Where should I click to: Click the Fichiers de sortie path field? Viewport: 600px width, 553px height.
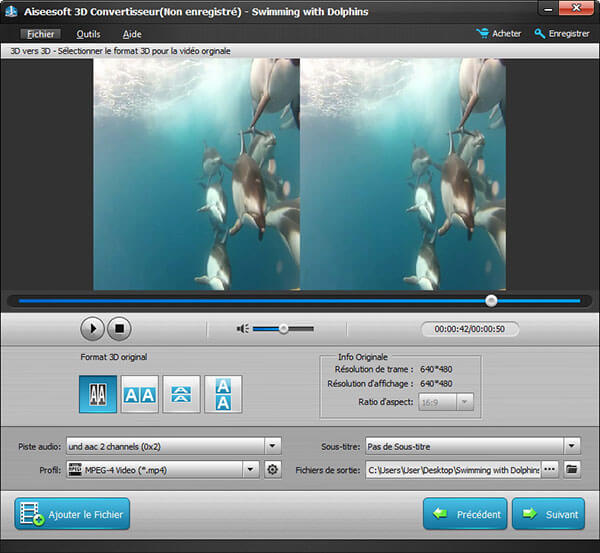coord(453,470)
